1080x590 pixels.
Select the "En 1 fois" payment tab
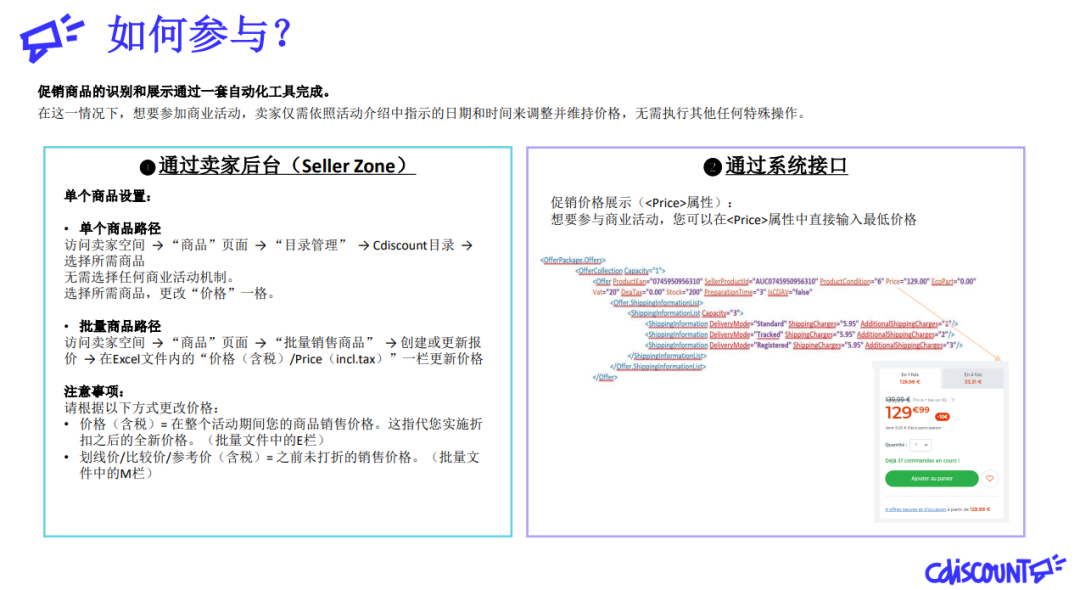(x=910, y=377)
